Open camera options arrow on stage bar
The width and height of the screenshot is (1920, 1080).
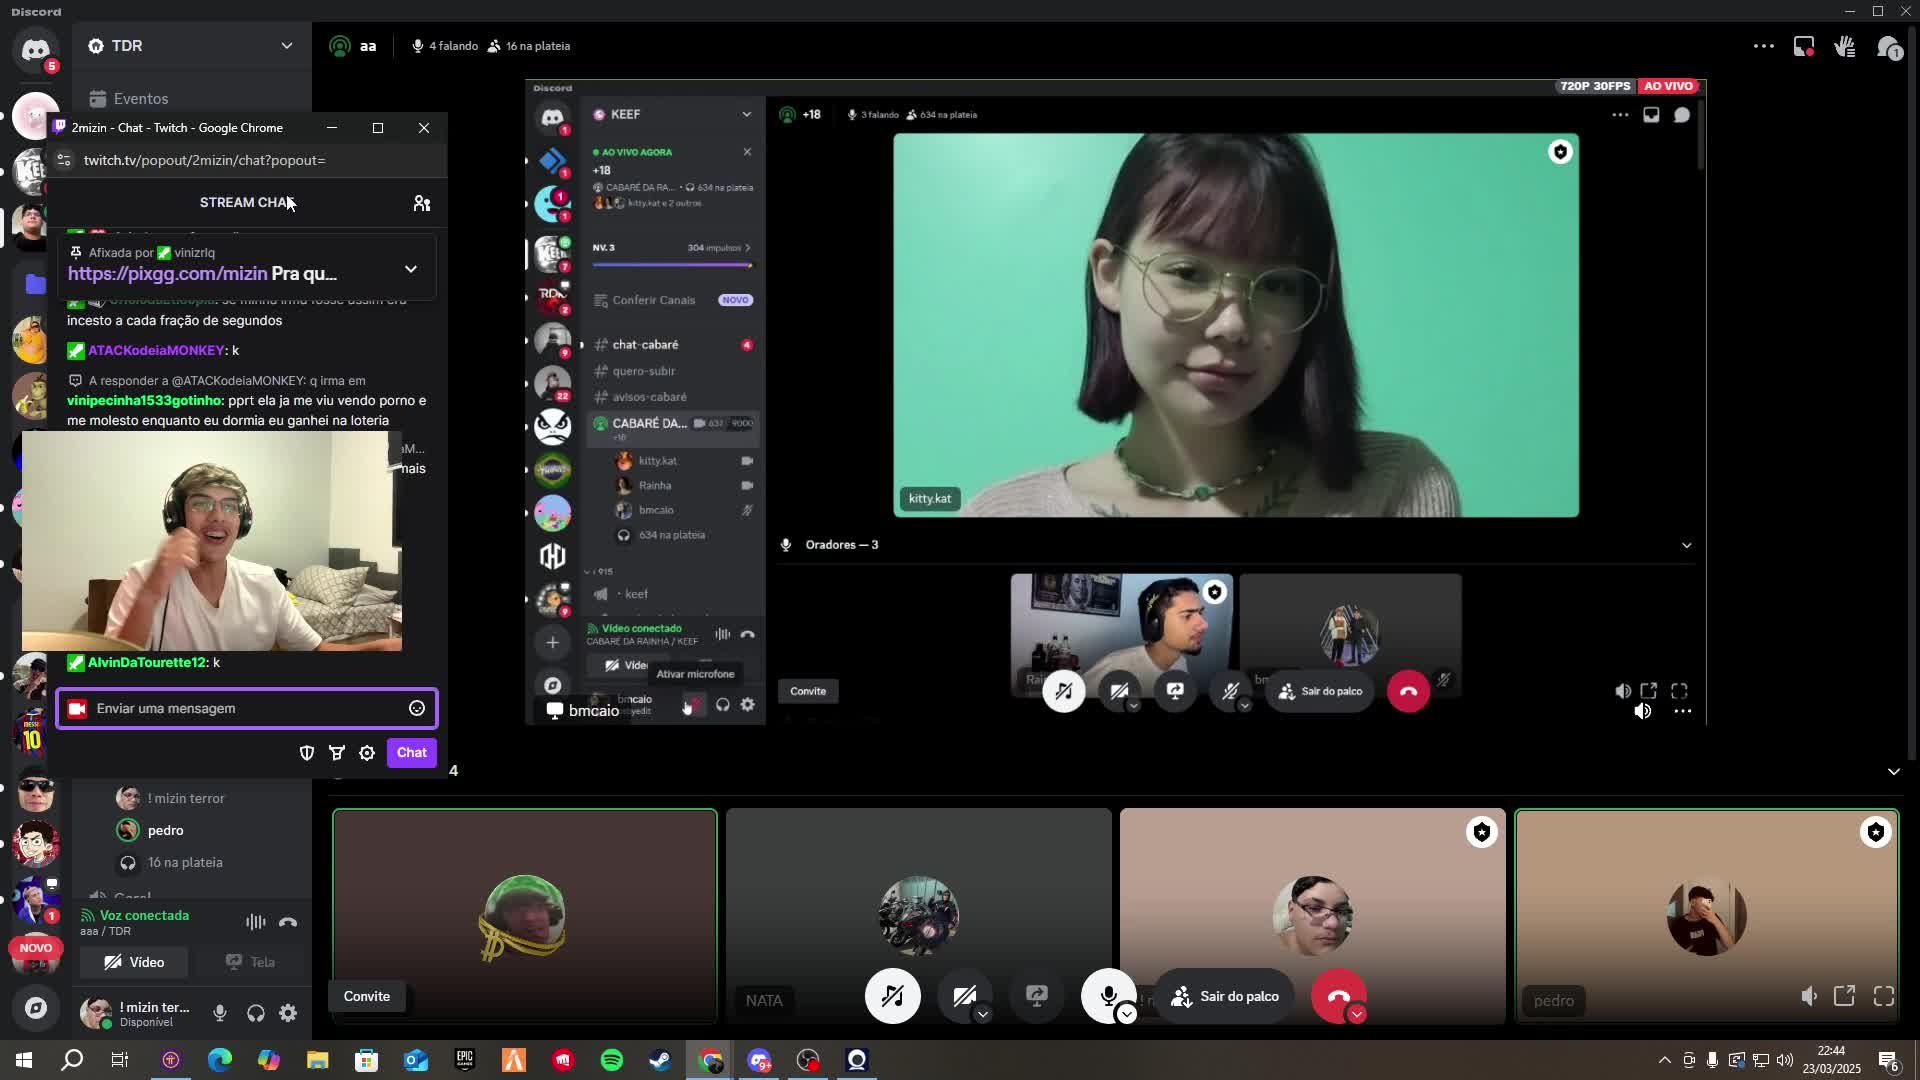pyautogui.click(x=983, y=1014)
